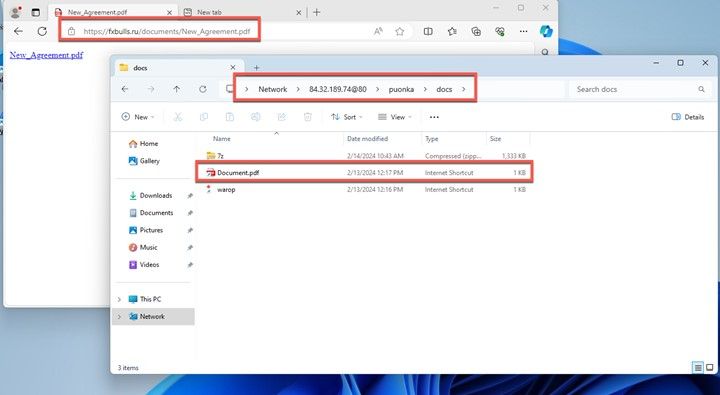The image size is (720, 395).
Task: Open Edge profile avatar icon
Action: tap(16, 12)
